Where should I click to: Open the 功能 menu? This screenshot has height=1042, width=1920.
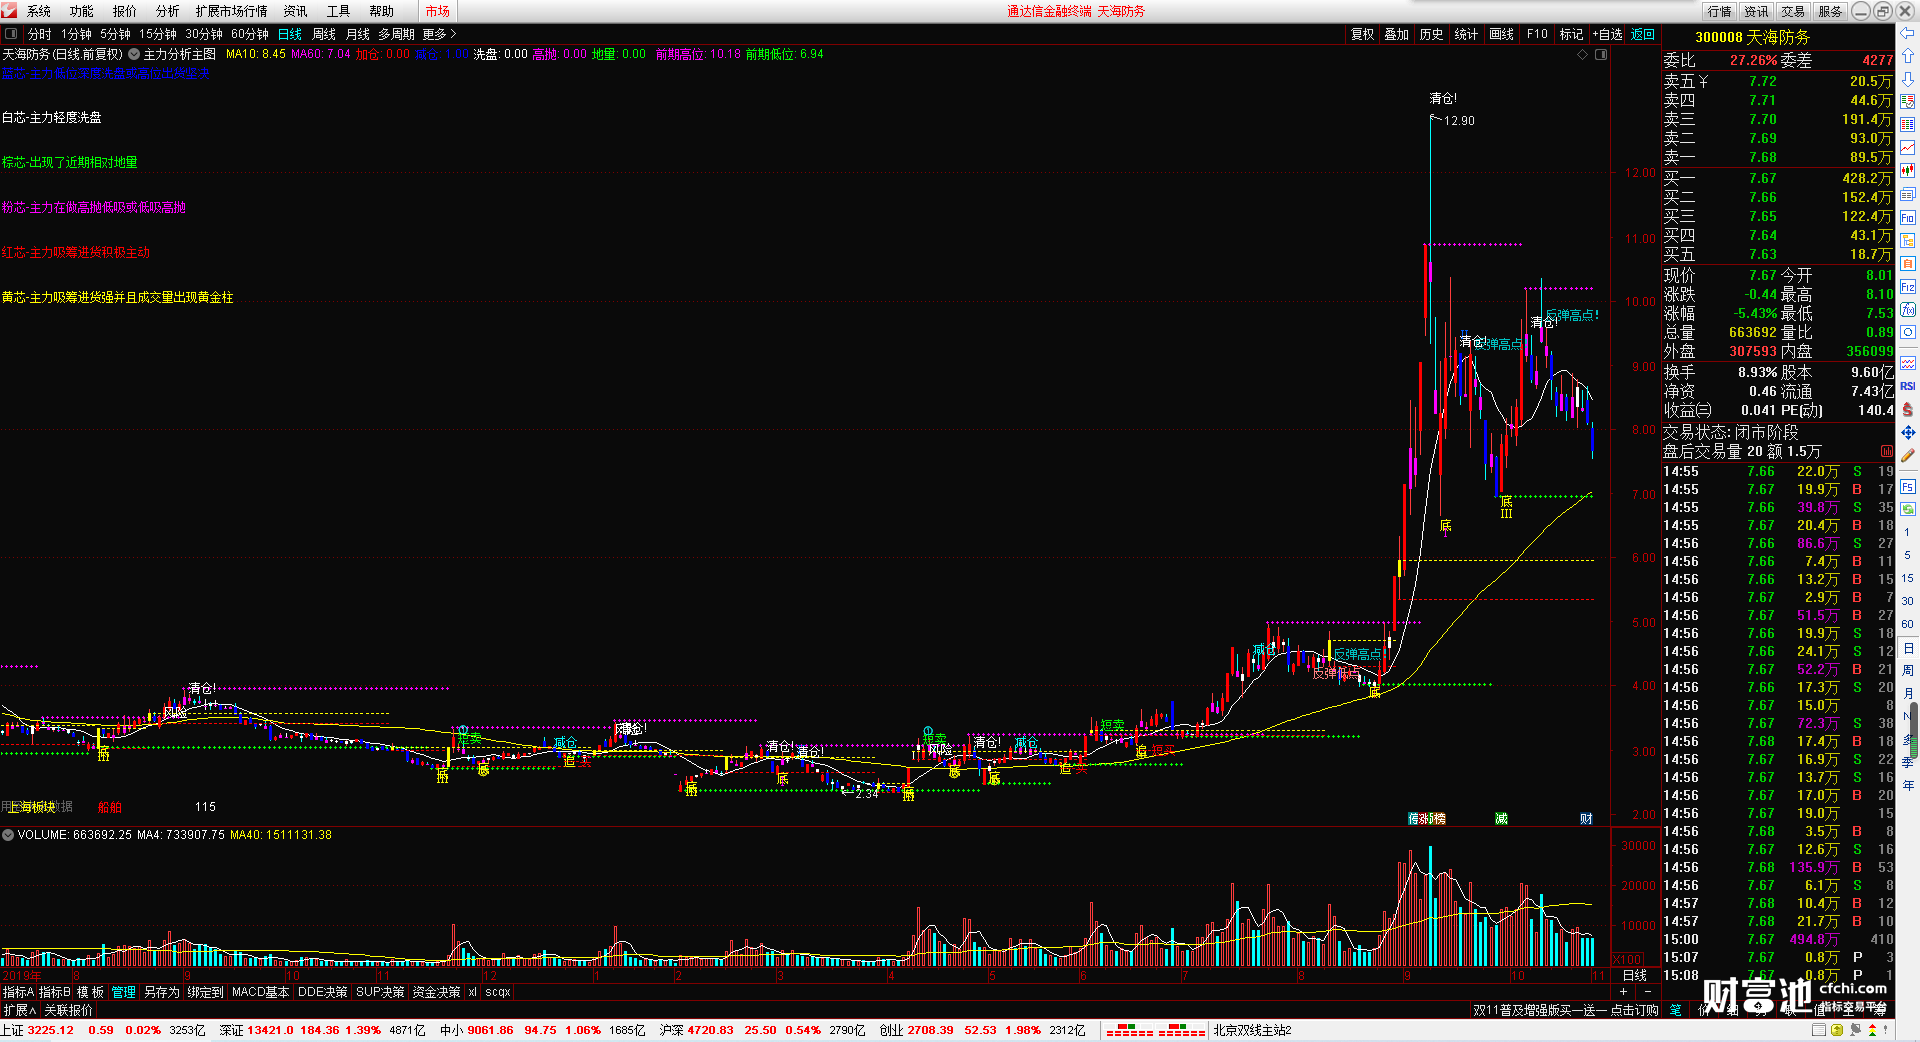point(82,11)
